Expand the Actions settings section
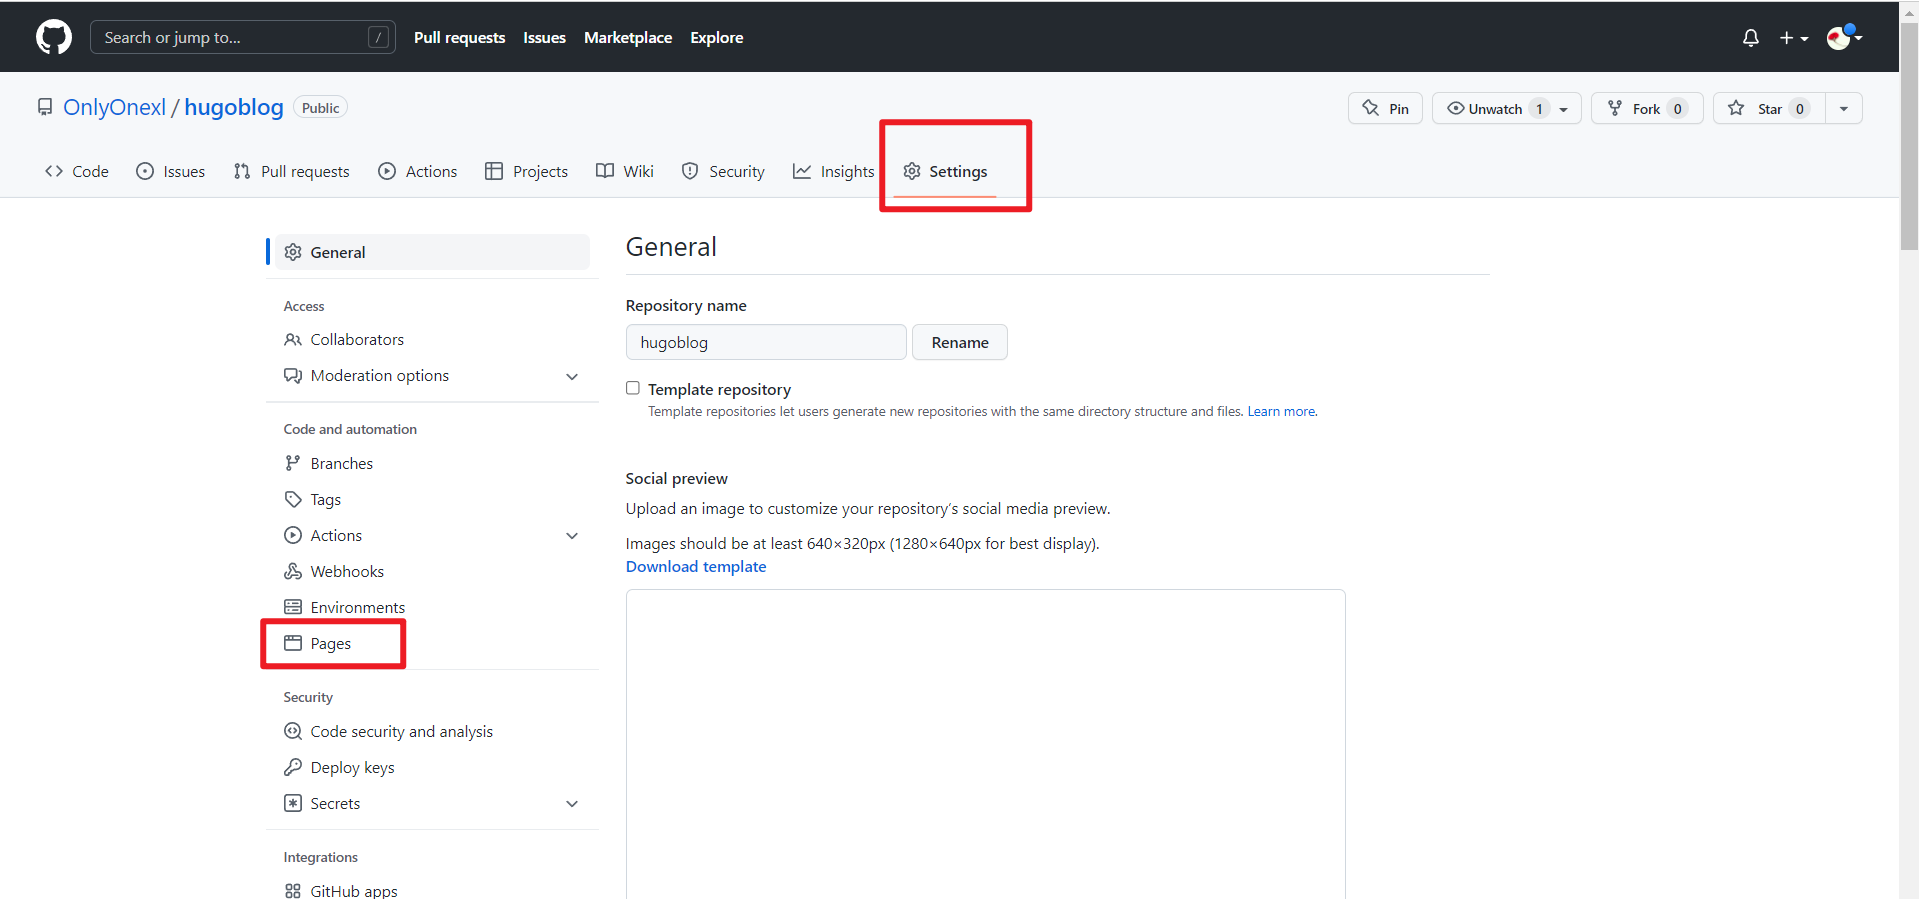 click(572, 536)
